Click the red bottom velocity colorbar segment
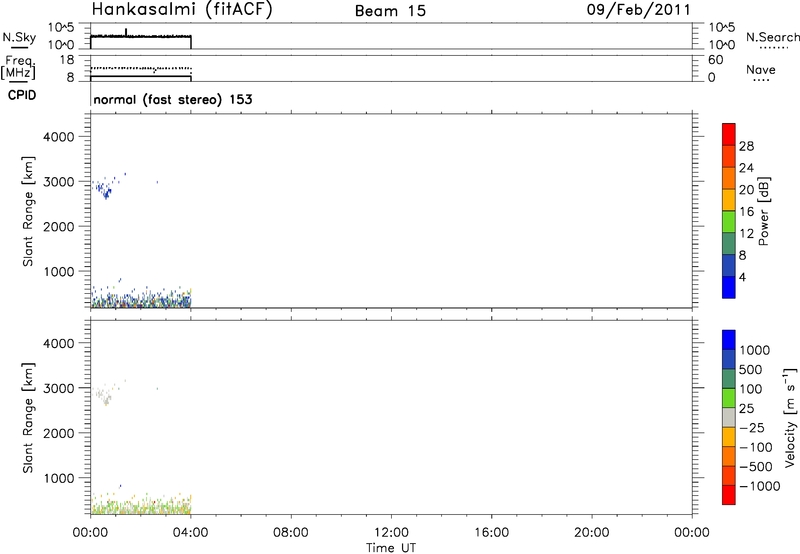This screenshot has width=800, height=554. point(729,495)
